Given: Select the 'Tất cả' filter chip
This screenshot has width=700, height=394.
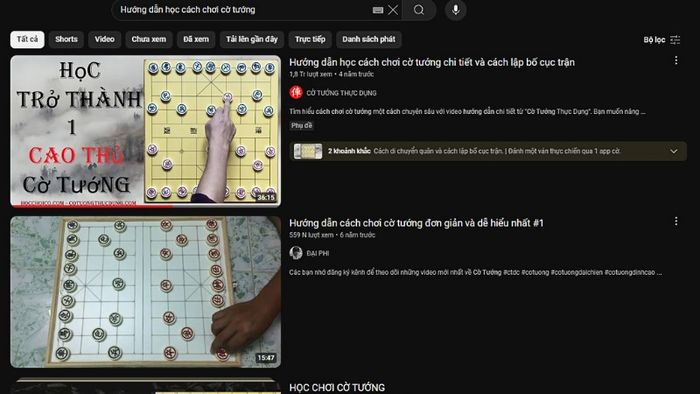Looking at the screenshot, I should point(27,39).
